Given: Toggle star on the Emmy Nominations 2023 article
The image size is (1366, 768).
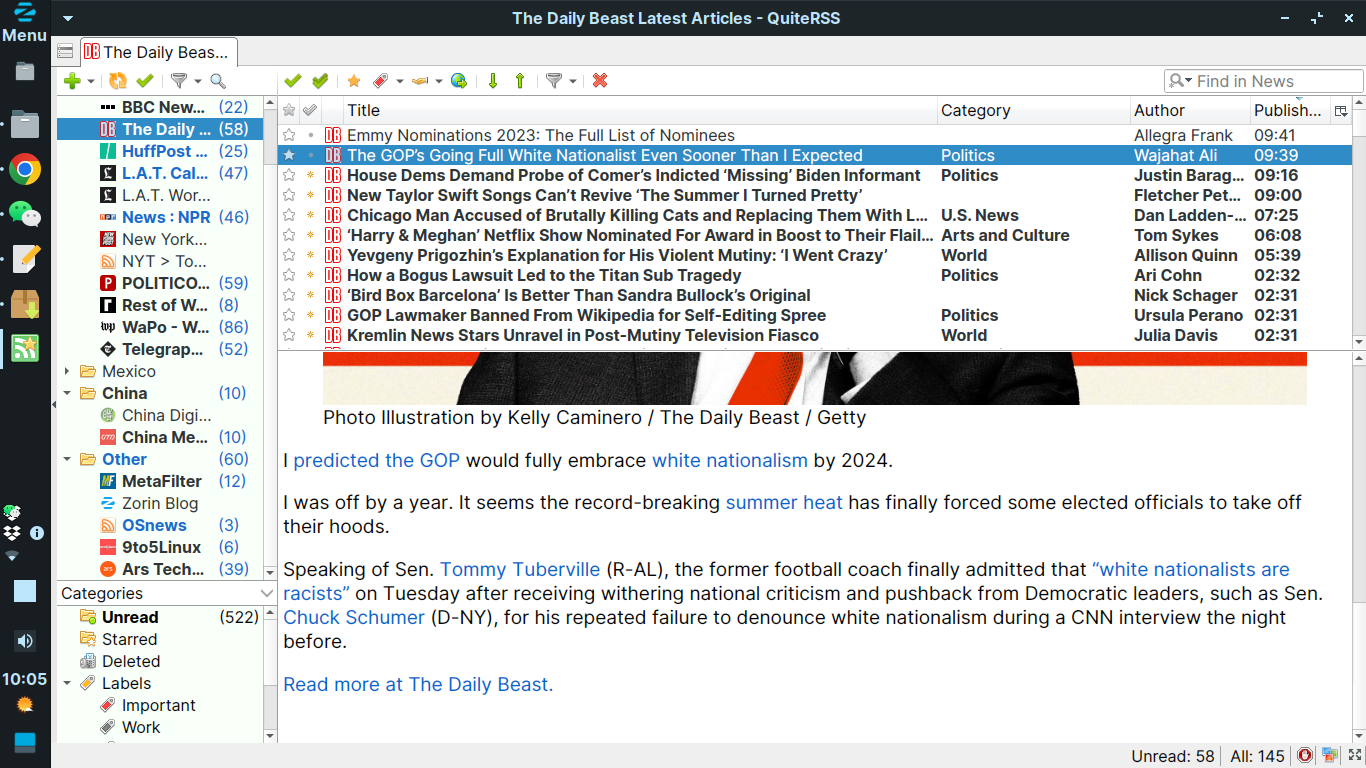Looking at the screenshot, I should 289,135.
